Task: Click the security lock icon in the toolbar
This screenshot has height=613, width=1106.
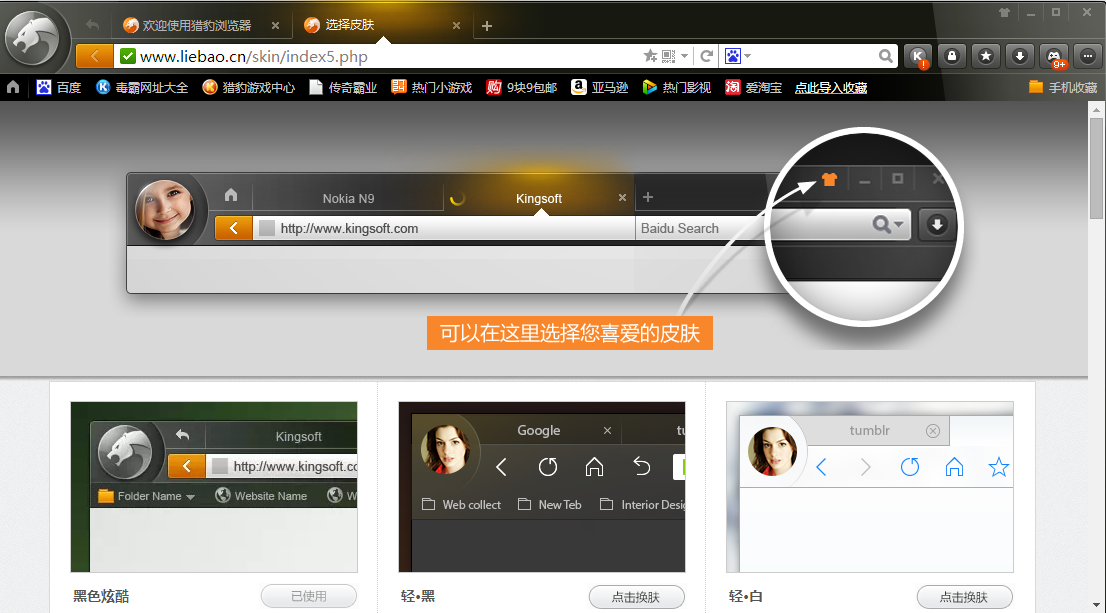Action: click(x=952, y=56)
